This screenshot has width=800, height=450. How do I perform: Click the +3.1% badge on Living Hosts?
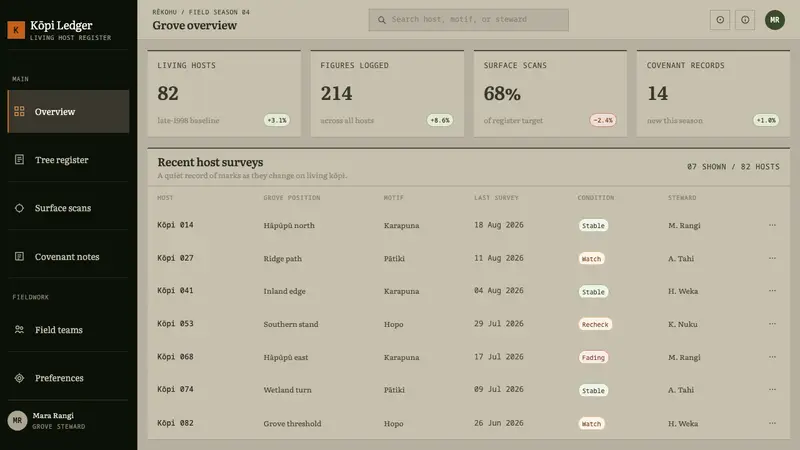click(x=277, y=120)
